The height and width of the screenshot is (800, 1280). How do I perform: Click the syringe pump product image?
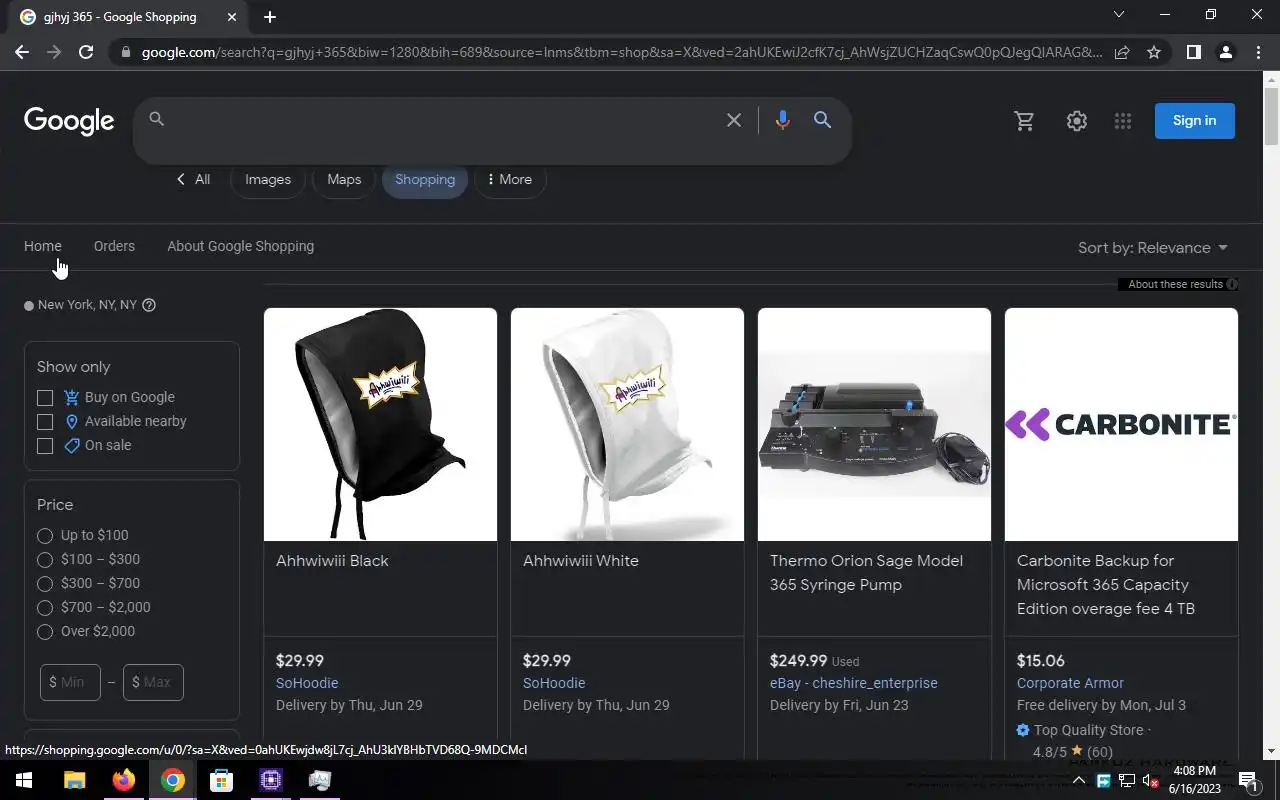click(874, 424)
